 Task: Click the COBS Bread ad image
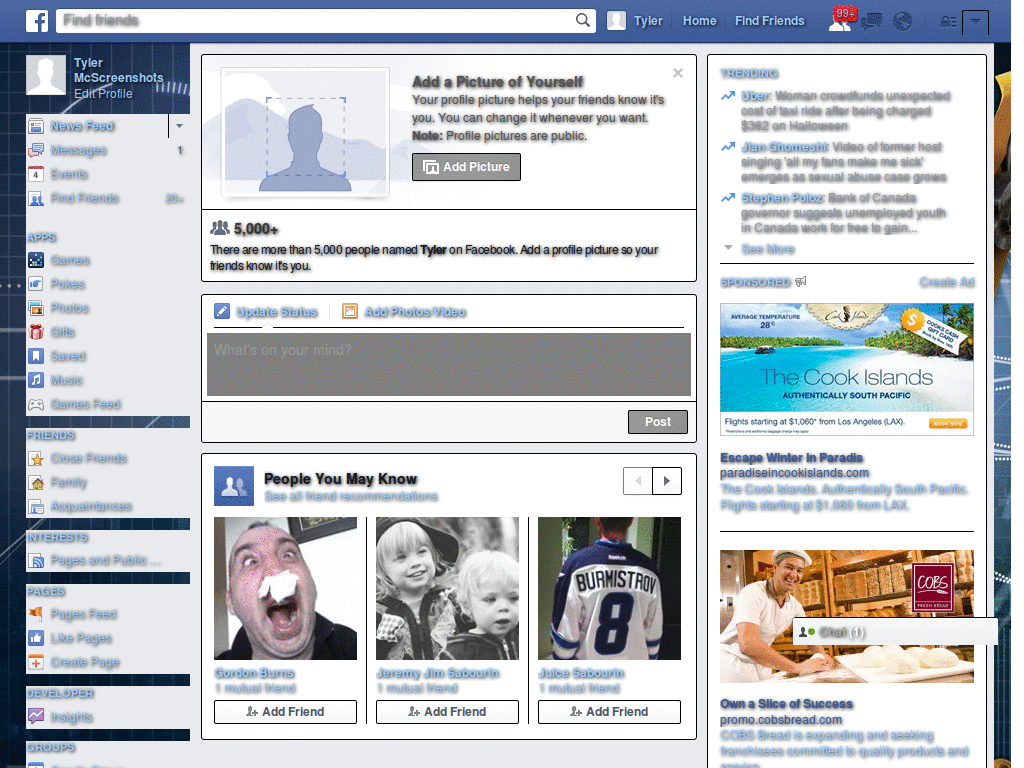coord(847,616)
